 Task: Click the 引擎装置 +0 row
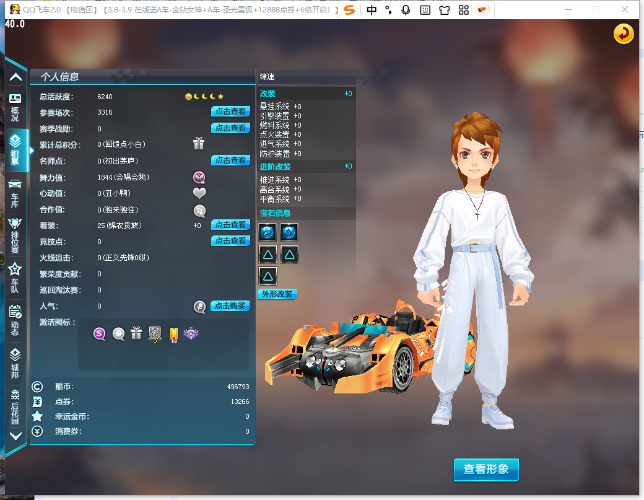(x=281, y=116)
